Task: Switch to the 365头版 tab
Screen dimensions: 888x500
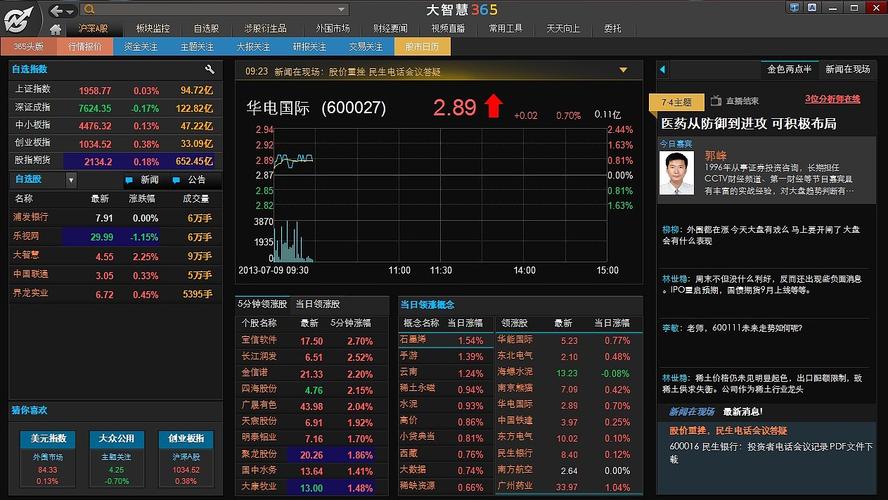Action: (28, 46)
